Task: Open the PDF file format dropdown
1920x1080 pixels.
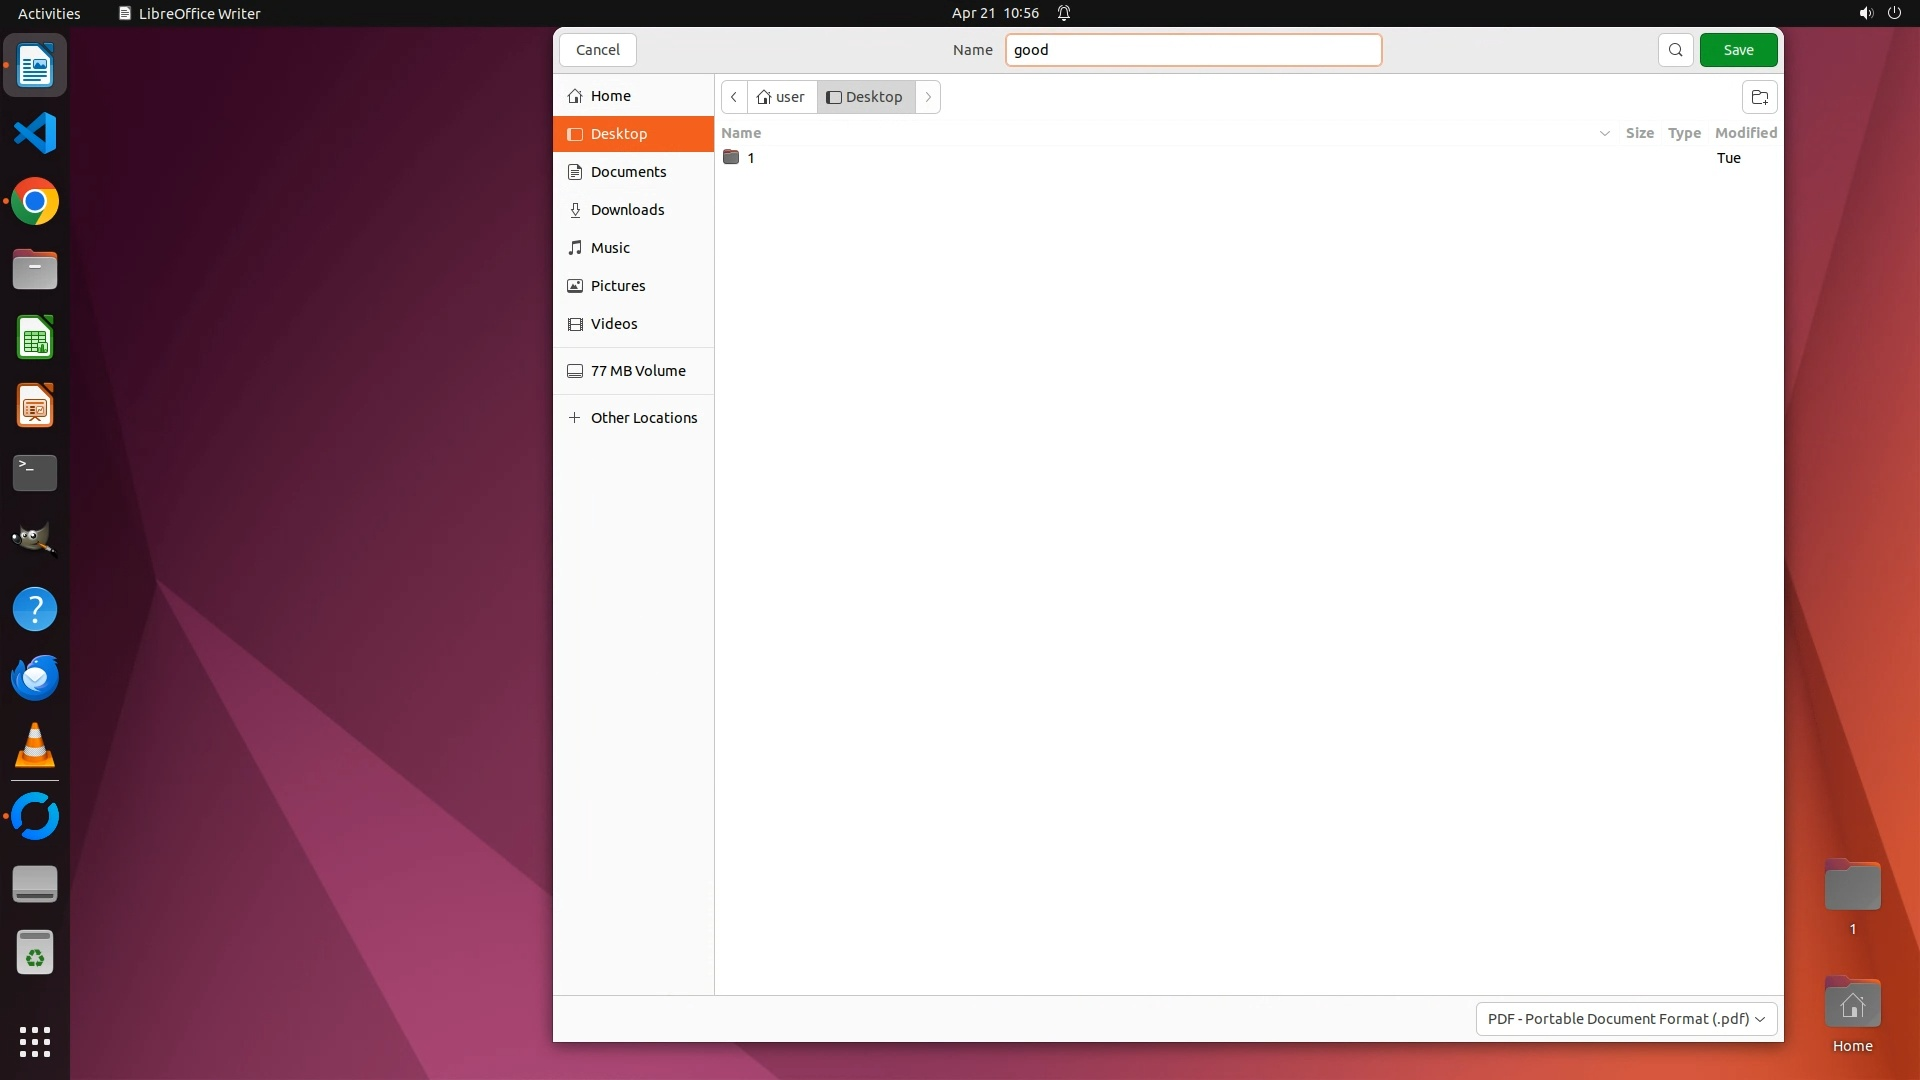Action: [x=1626, y=1019]
